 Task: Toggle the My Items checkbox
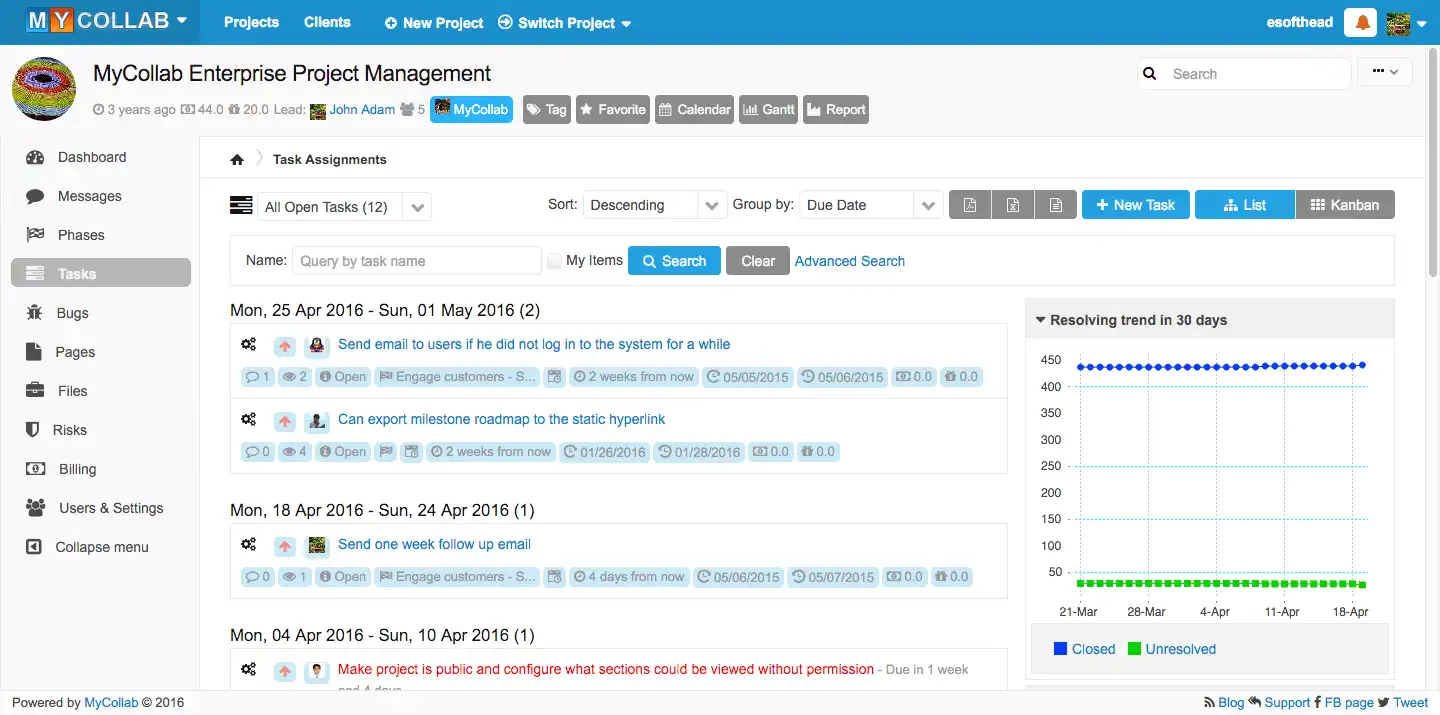tap(554, 261)
